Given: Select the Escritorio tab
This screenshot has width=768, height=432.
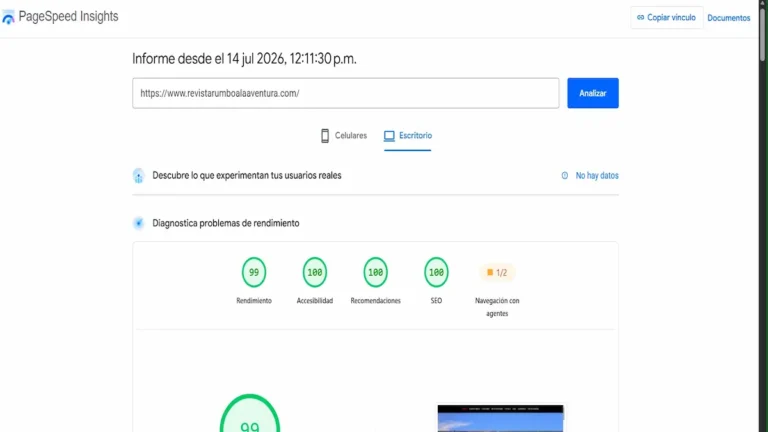Looking at the screenshot, I should click(x=408, y=136).
